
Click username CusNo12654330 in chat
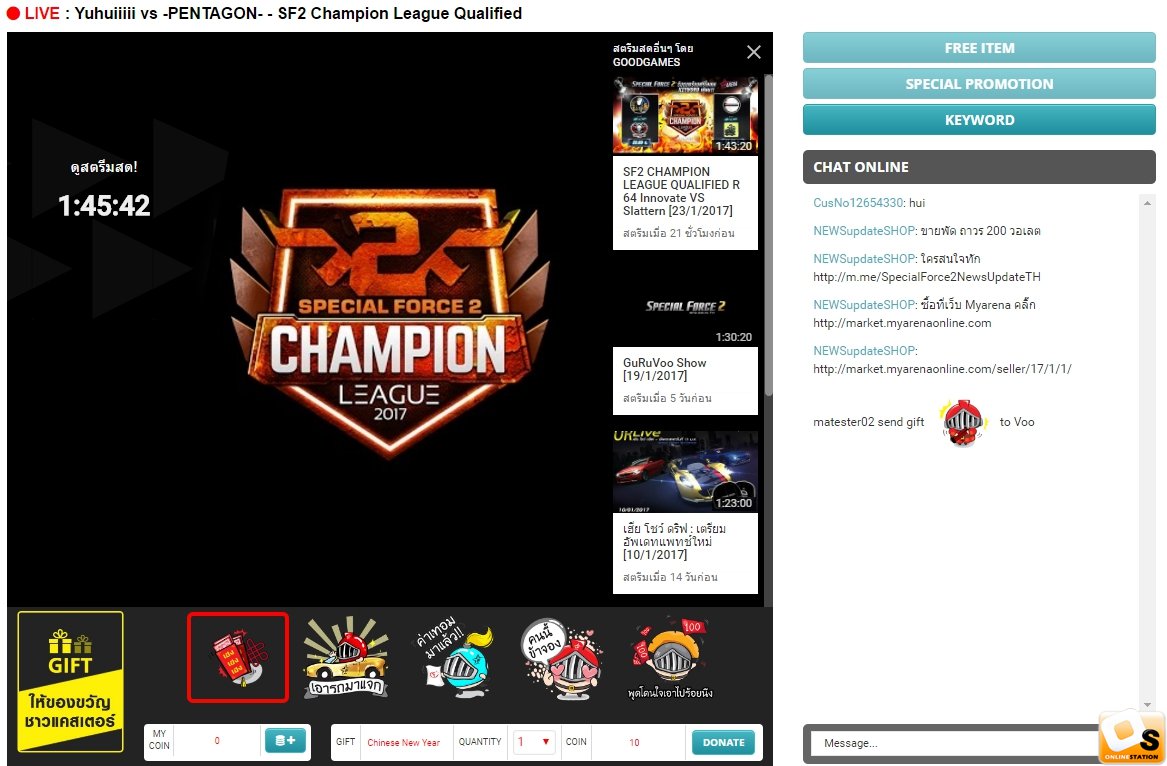pos(858,202)
